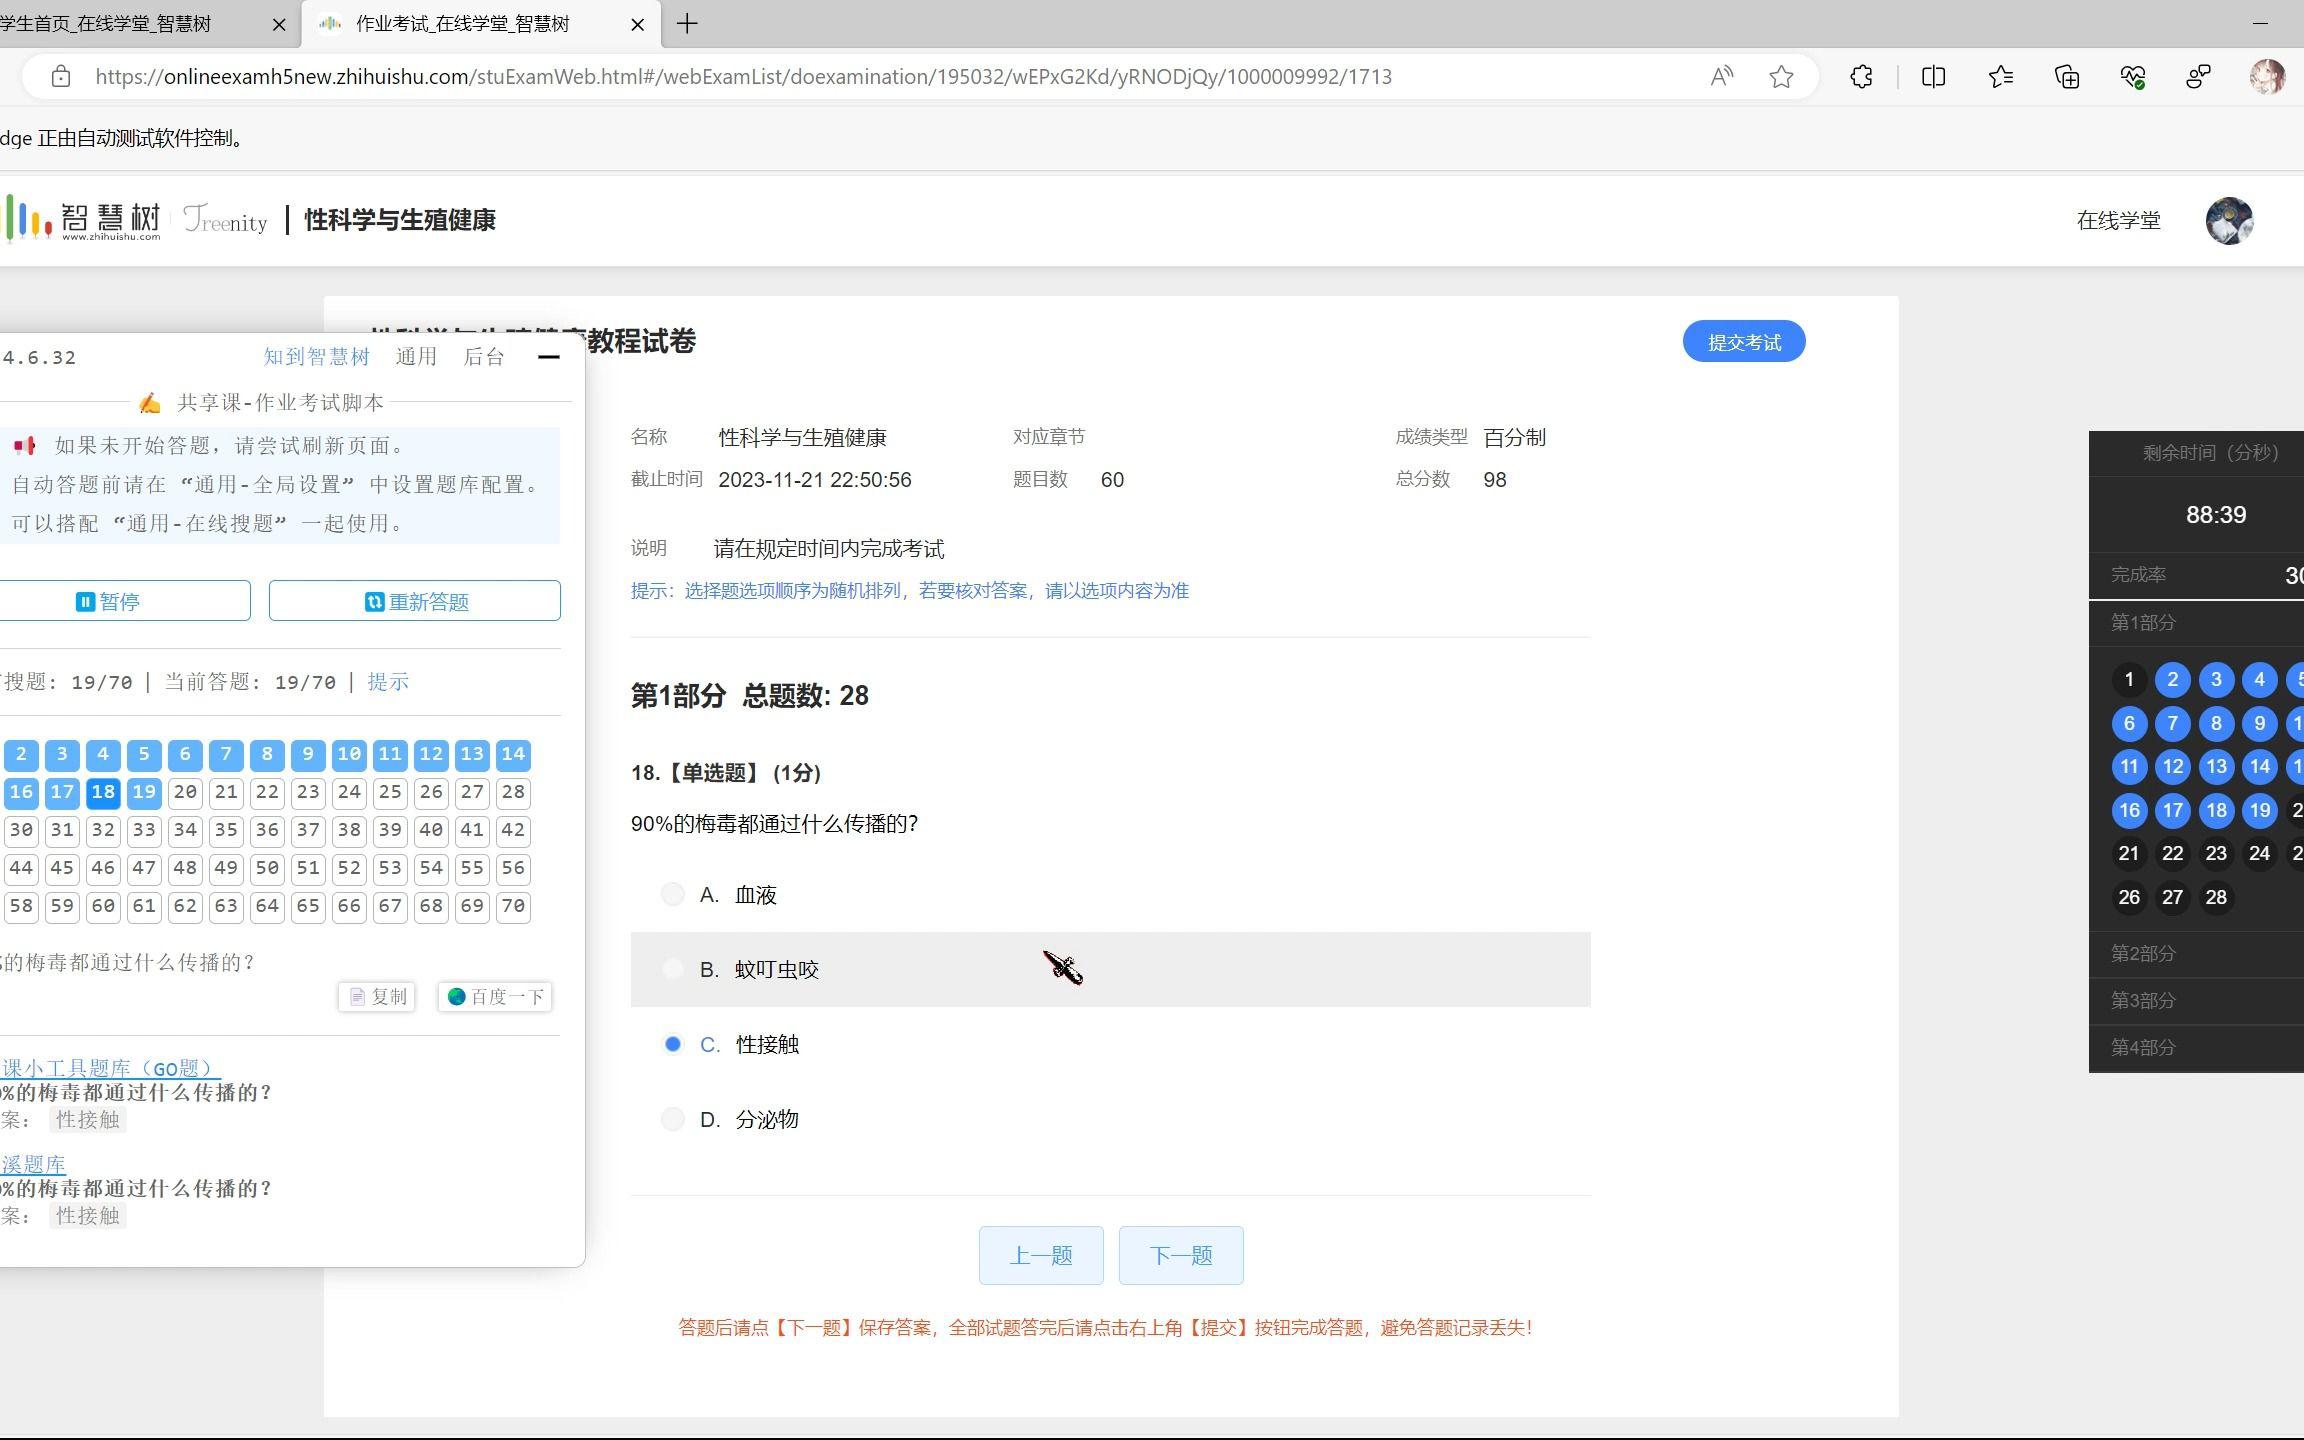Image resolution: width=2304 pixels, height=1440 pixels.
Task: Open browser Extensions puzzle icon
Action: [1861, 77]
